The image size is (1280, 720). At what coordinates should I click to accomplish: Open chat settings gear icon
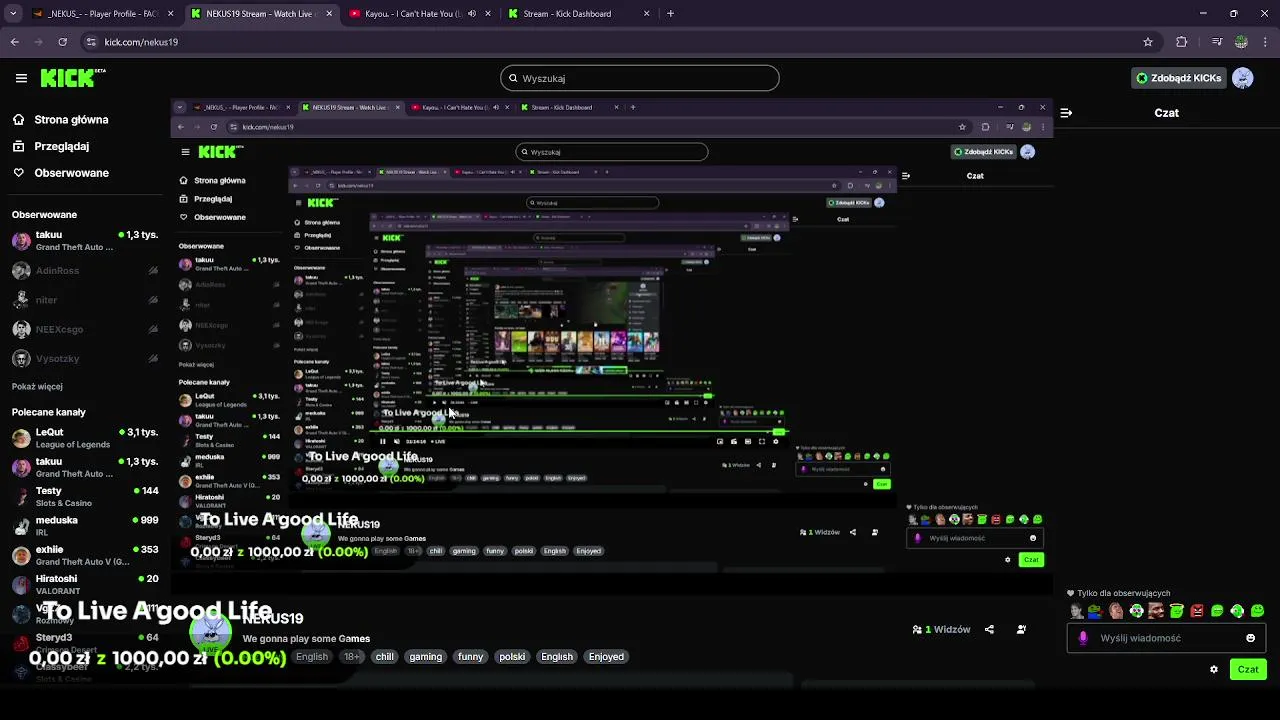click(1214, 670)
